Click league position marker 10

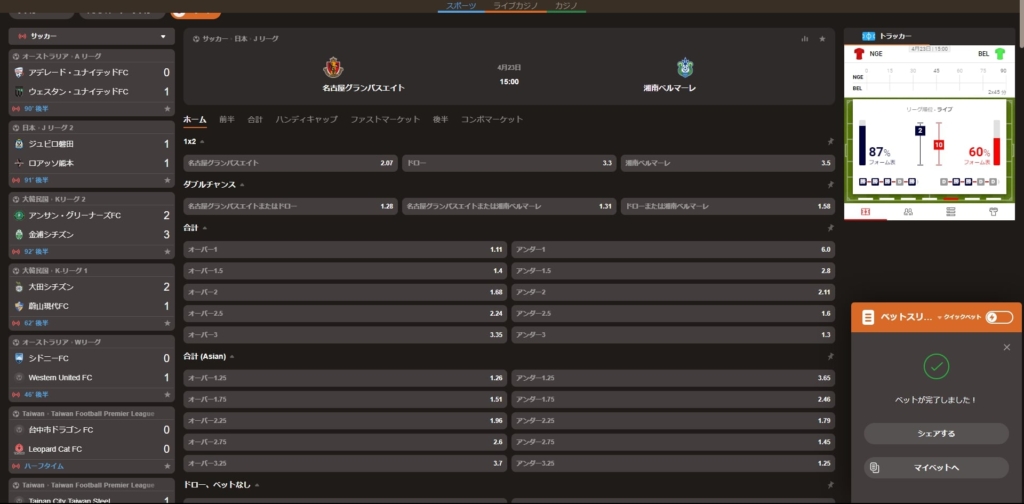[x=938, y=144]
